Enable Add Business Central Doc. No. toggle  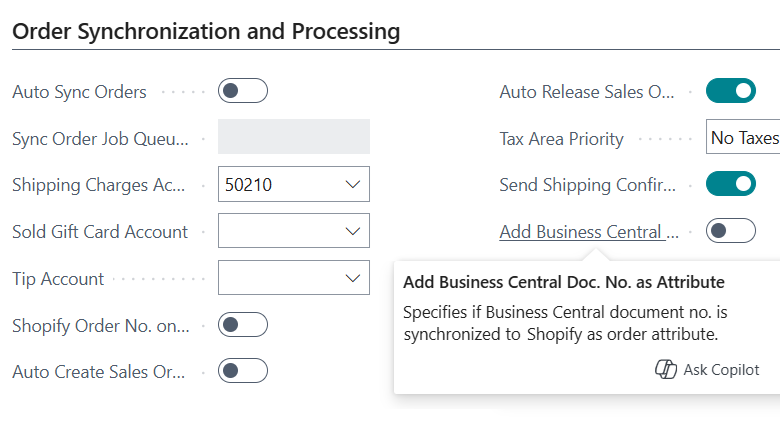[x=731, y=232]
